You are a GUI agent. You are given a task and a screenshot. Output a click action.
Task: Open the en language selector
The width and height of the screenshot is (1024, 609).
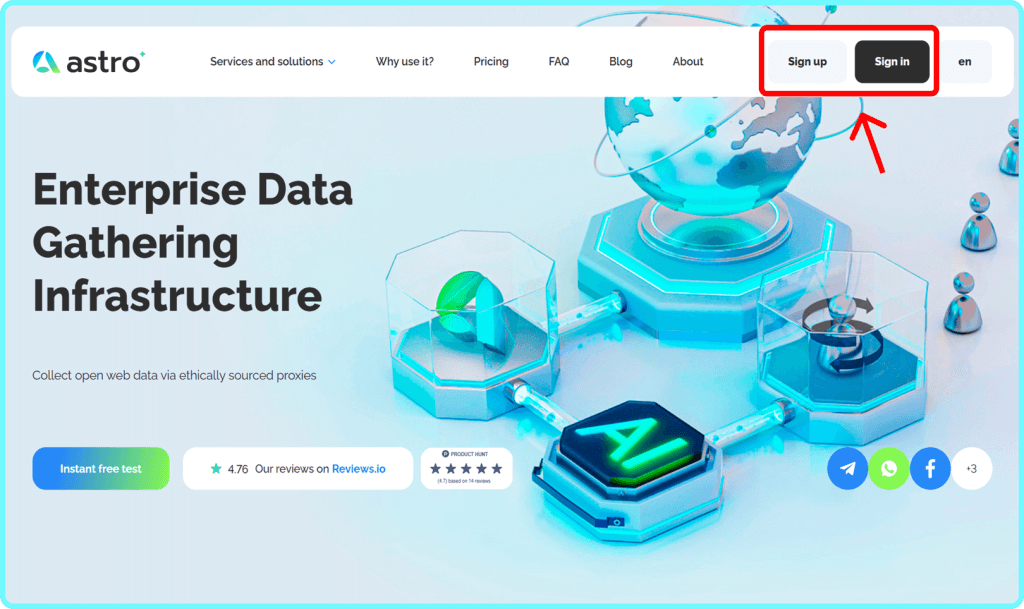pos(964,62)
